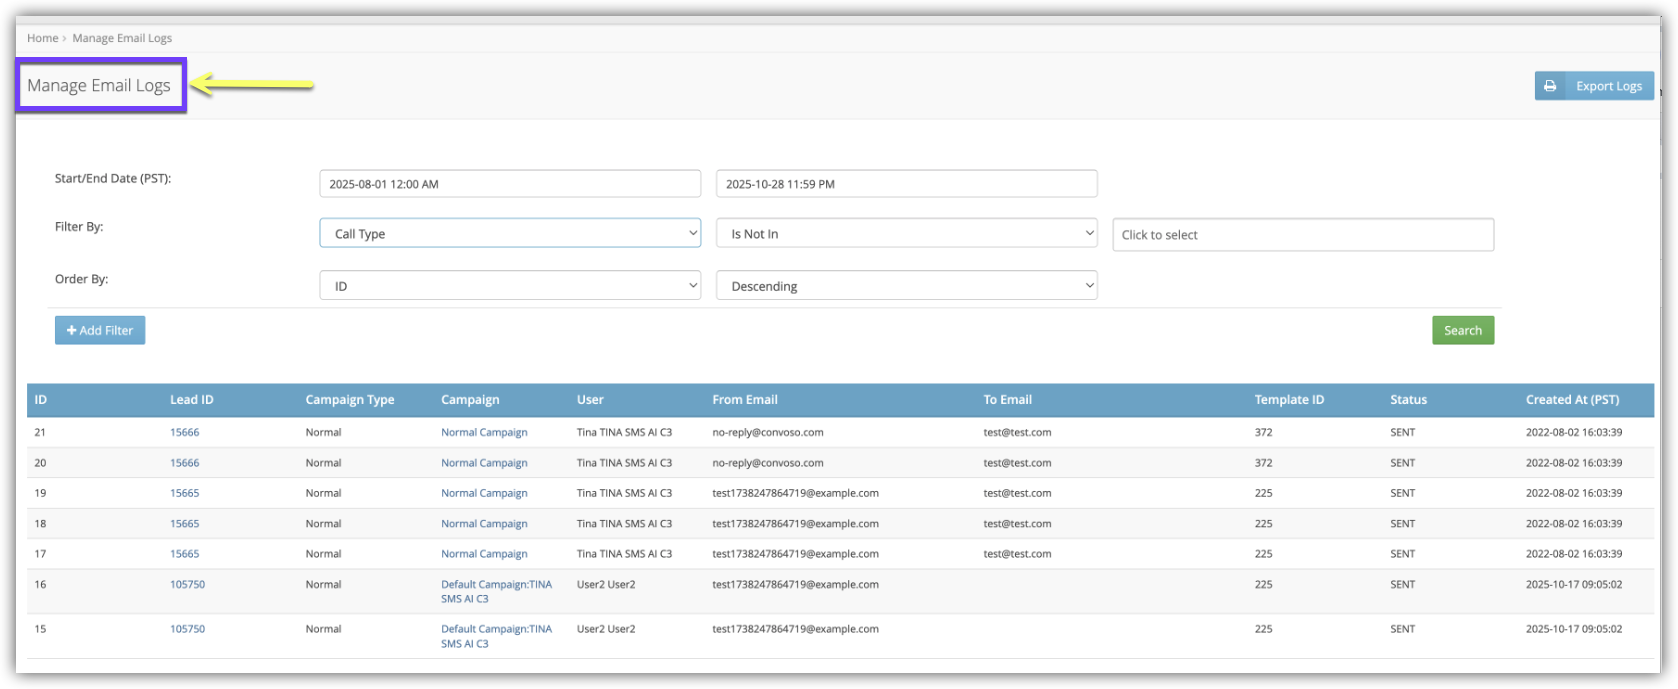Open Lead ID 15665 in row 17

pos(184,554)
